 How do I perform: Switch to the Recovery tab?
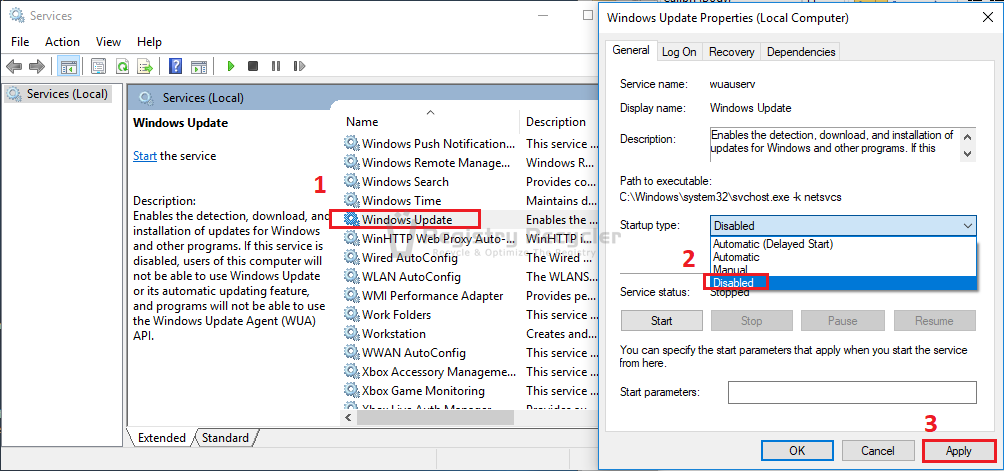point(731,52)
